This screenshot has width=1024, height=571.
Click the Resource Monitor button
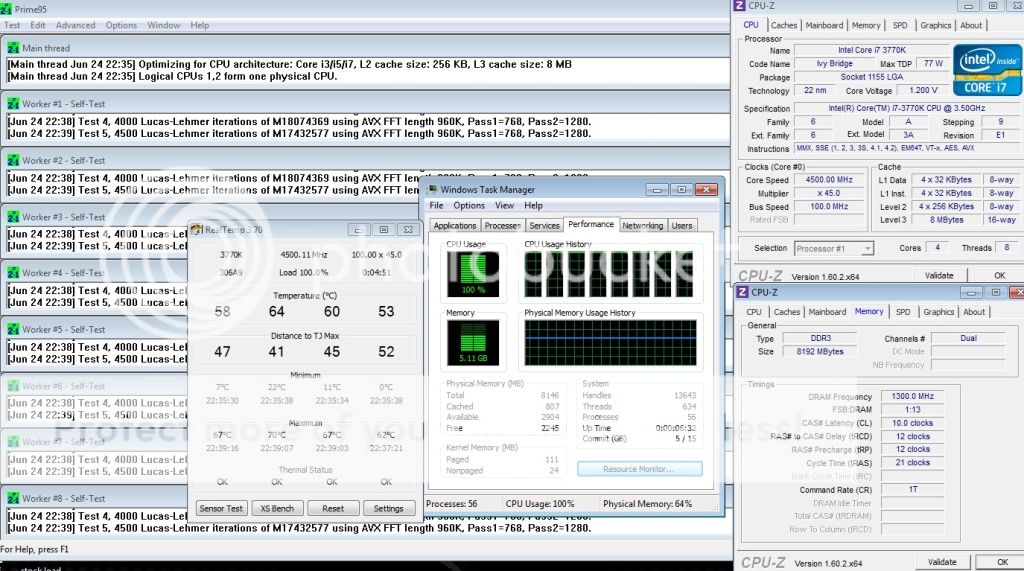point(639,468)
